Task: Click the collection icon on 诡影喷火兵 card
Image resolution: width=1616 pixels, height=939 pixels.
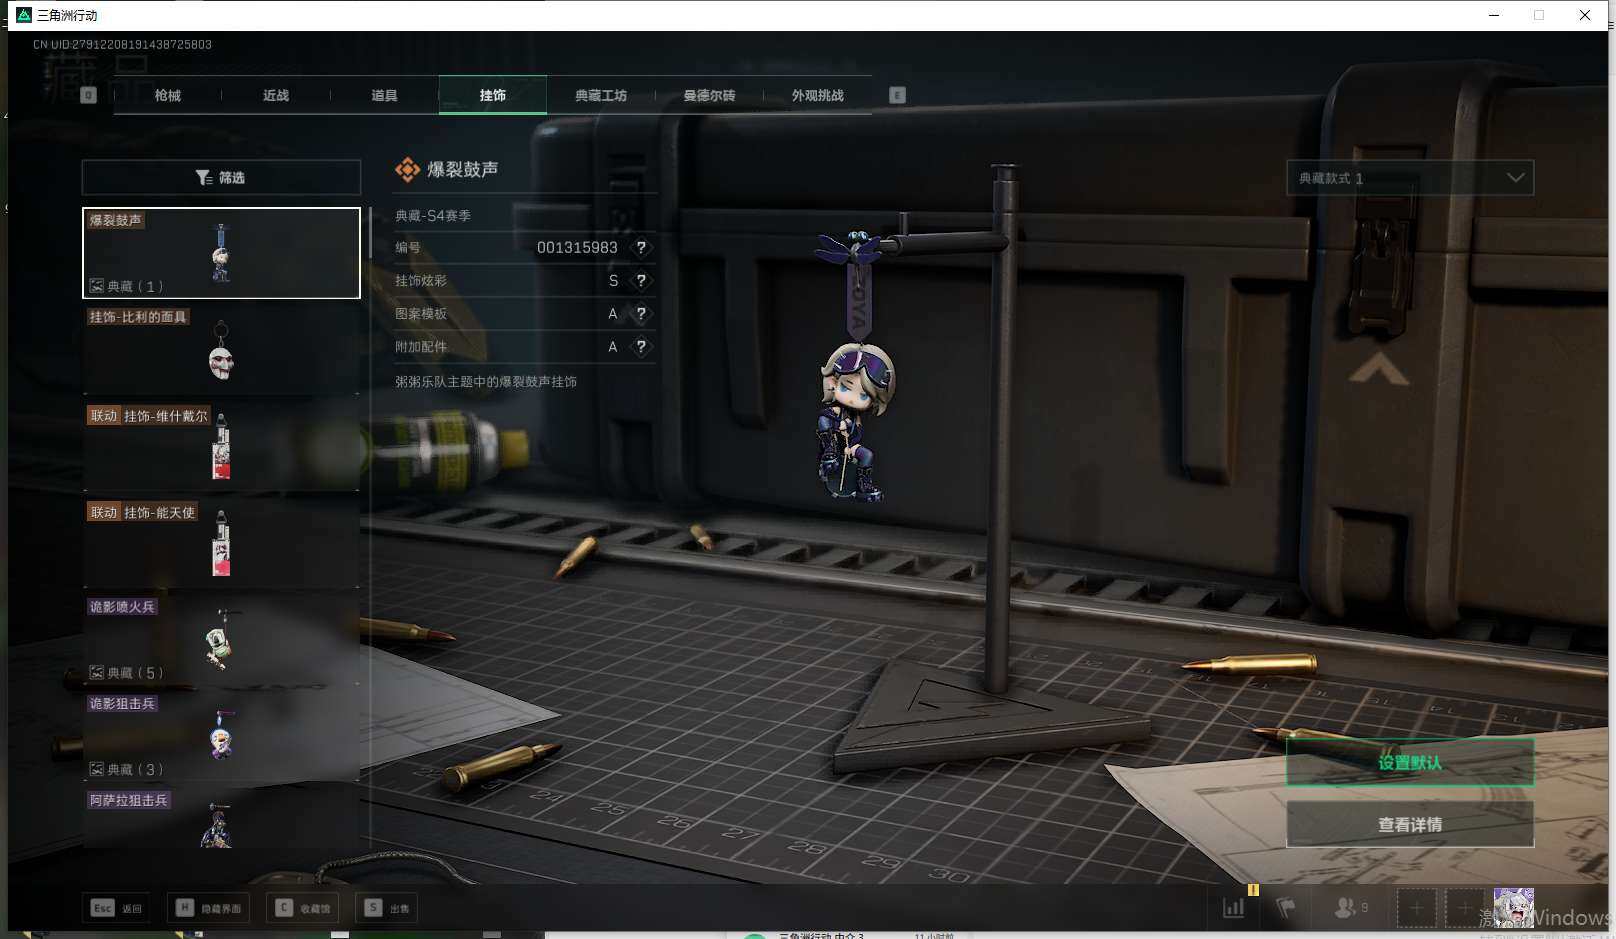Action: (x=97, y=673)
